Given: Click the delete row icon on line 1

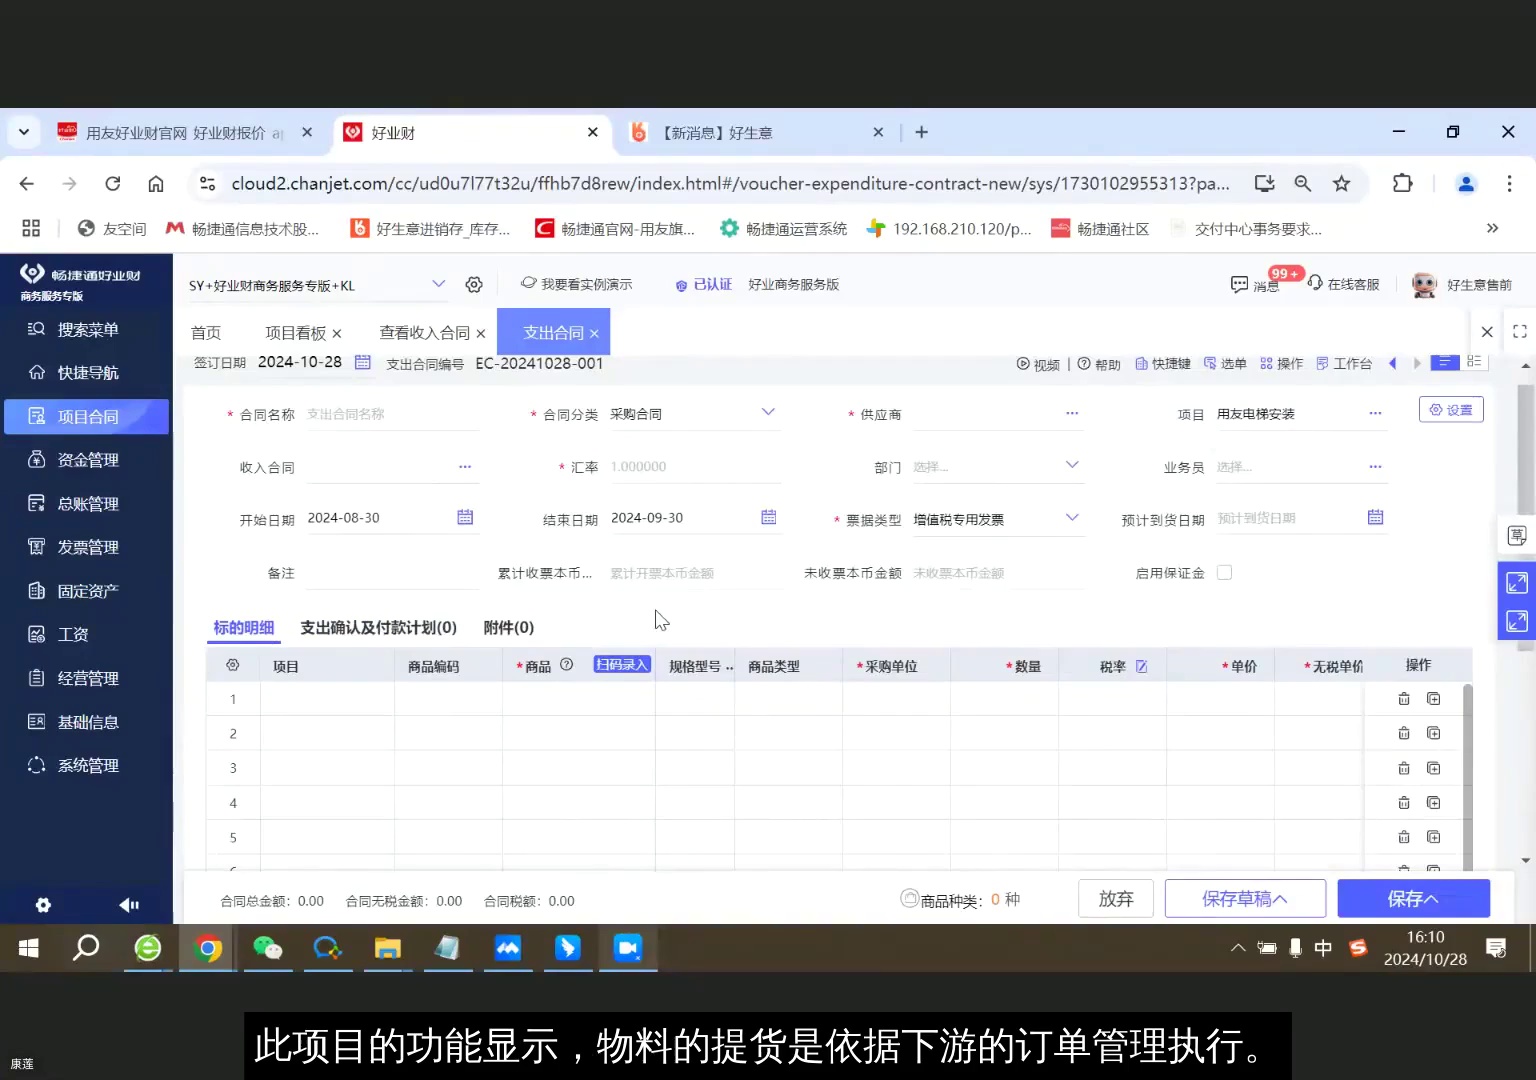Looking at the screenshot, I should (1403, 698).
